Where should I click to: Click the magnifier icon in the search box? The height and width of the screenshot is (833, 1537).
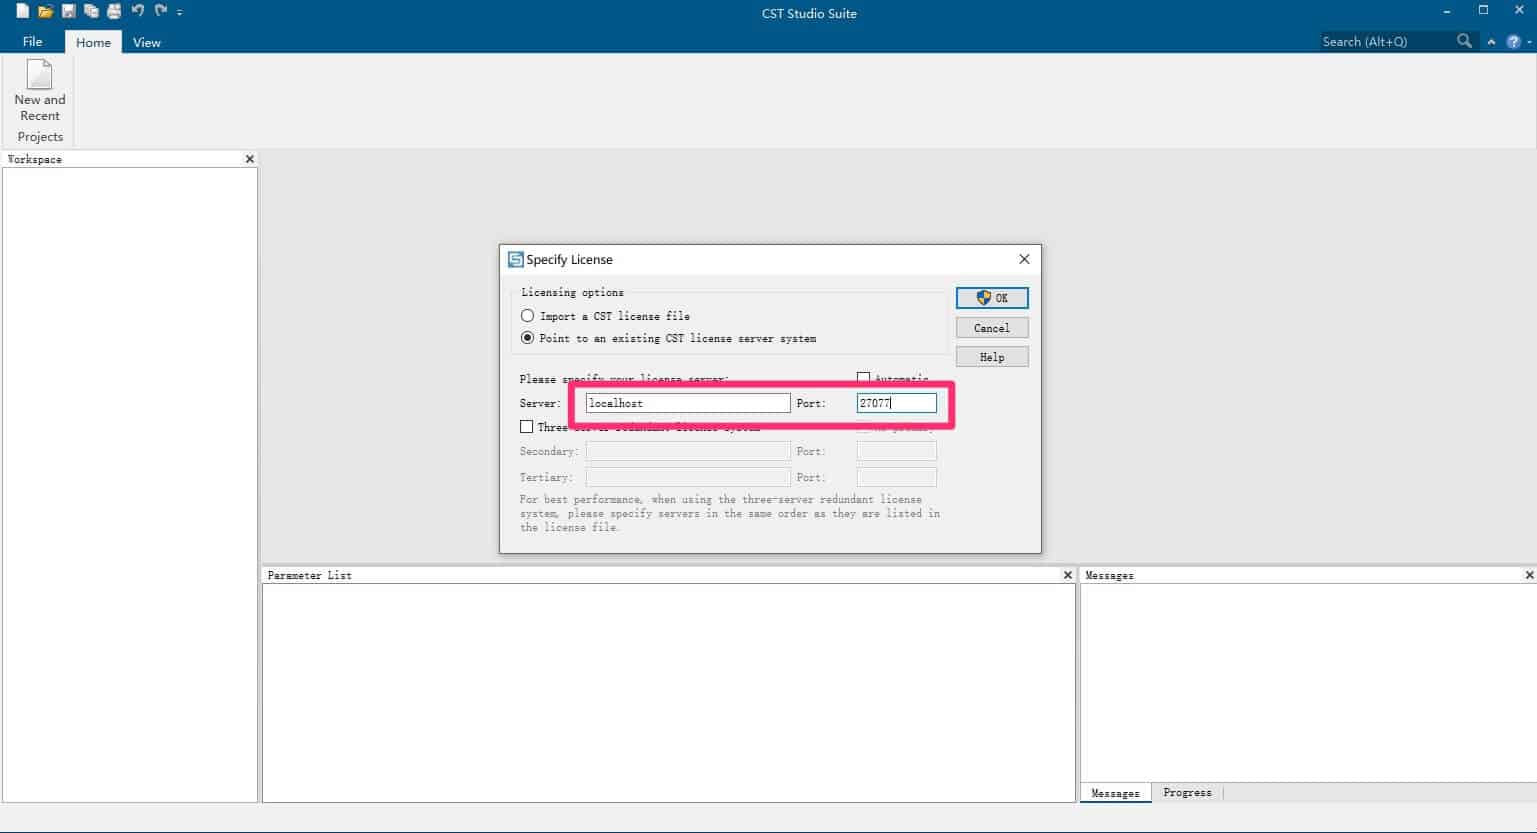(1465, 41)
